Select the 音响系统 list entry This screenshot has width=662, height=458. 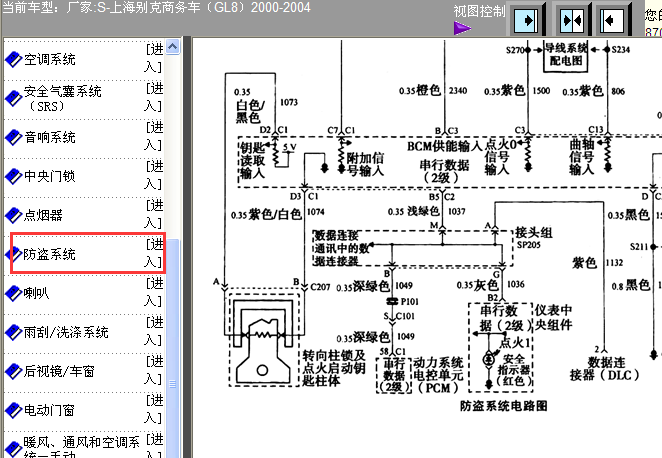(x=49, y=138)
